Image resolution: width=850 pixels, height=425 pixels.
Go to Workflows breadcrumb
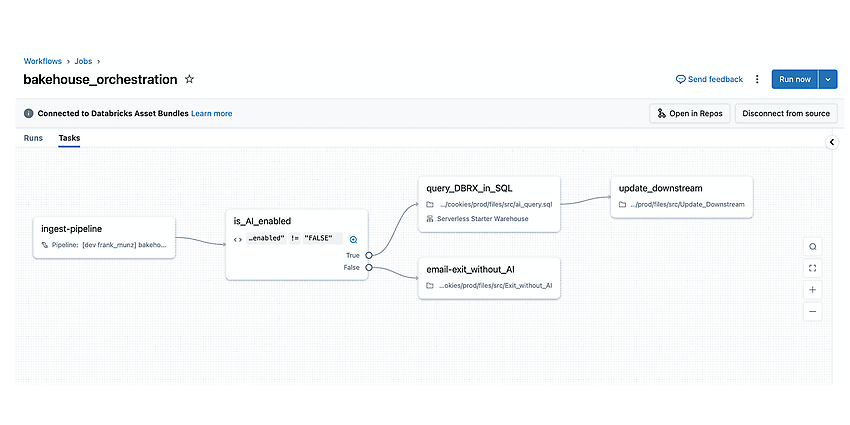(42, 61)
